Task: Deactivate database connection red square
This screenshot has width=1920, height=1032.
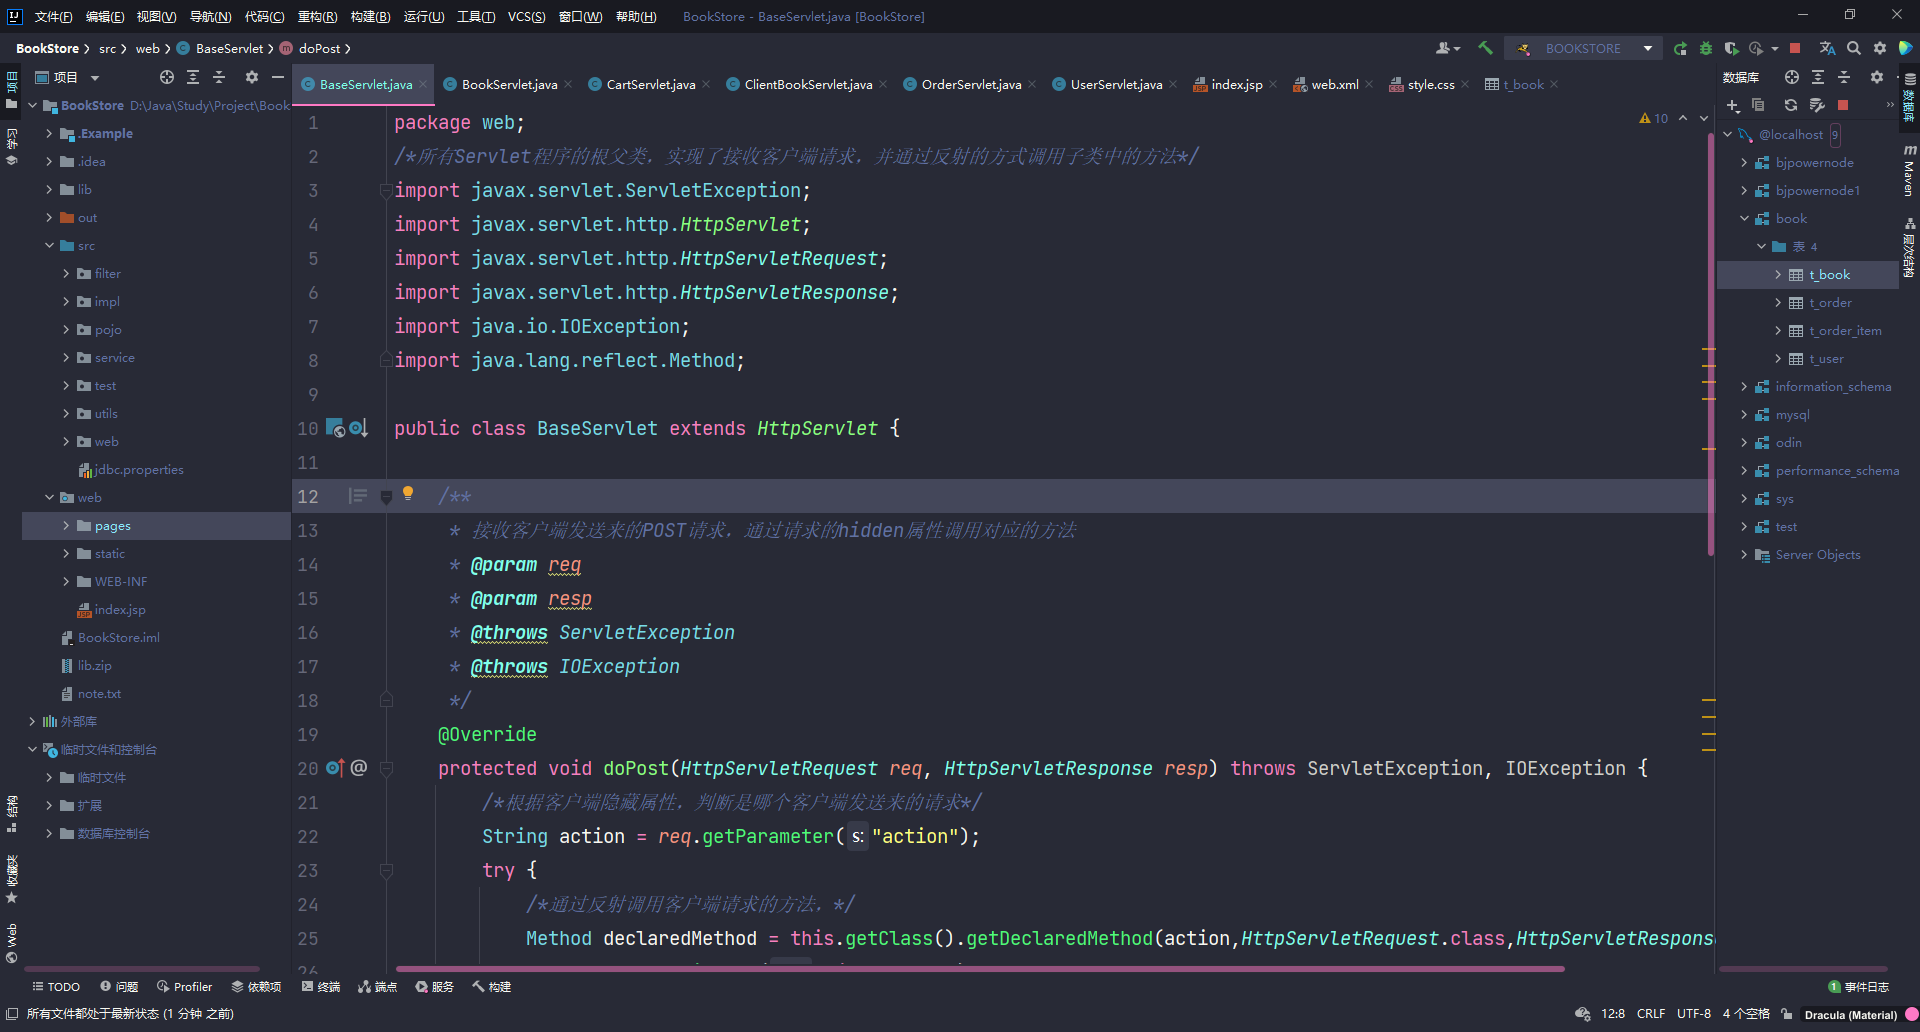Action: 1843,105
